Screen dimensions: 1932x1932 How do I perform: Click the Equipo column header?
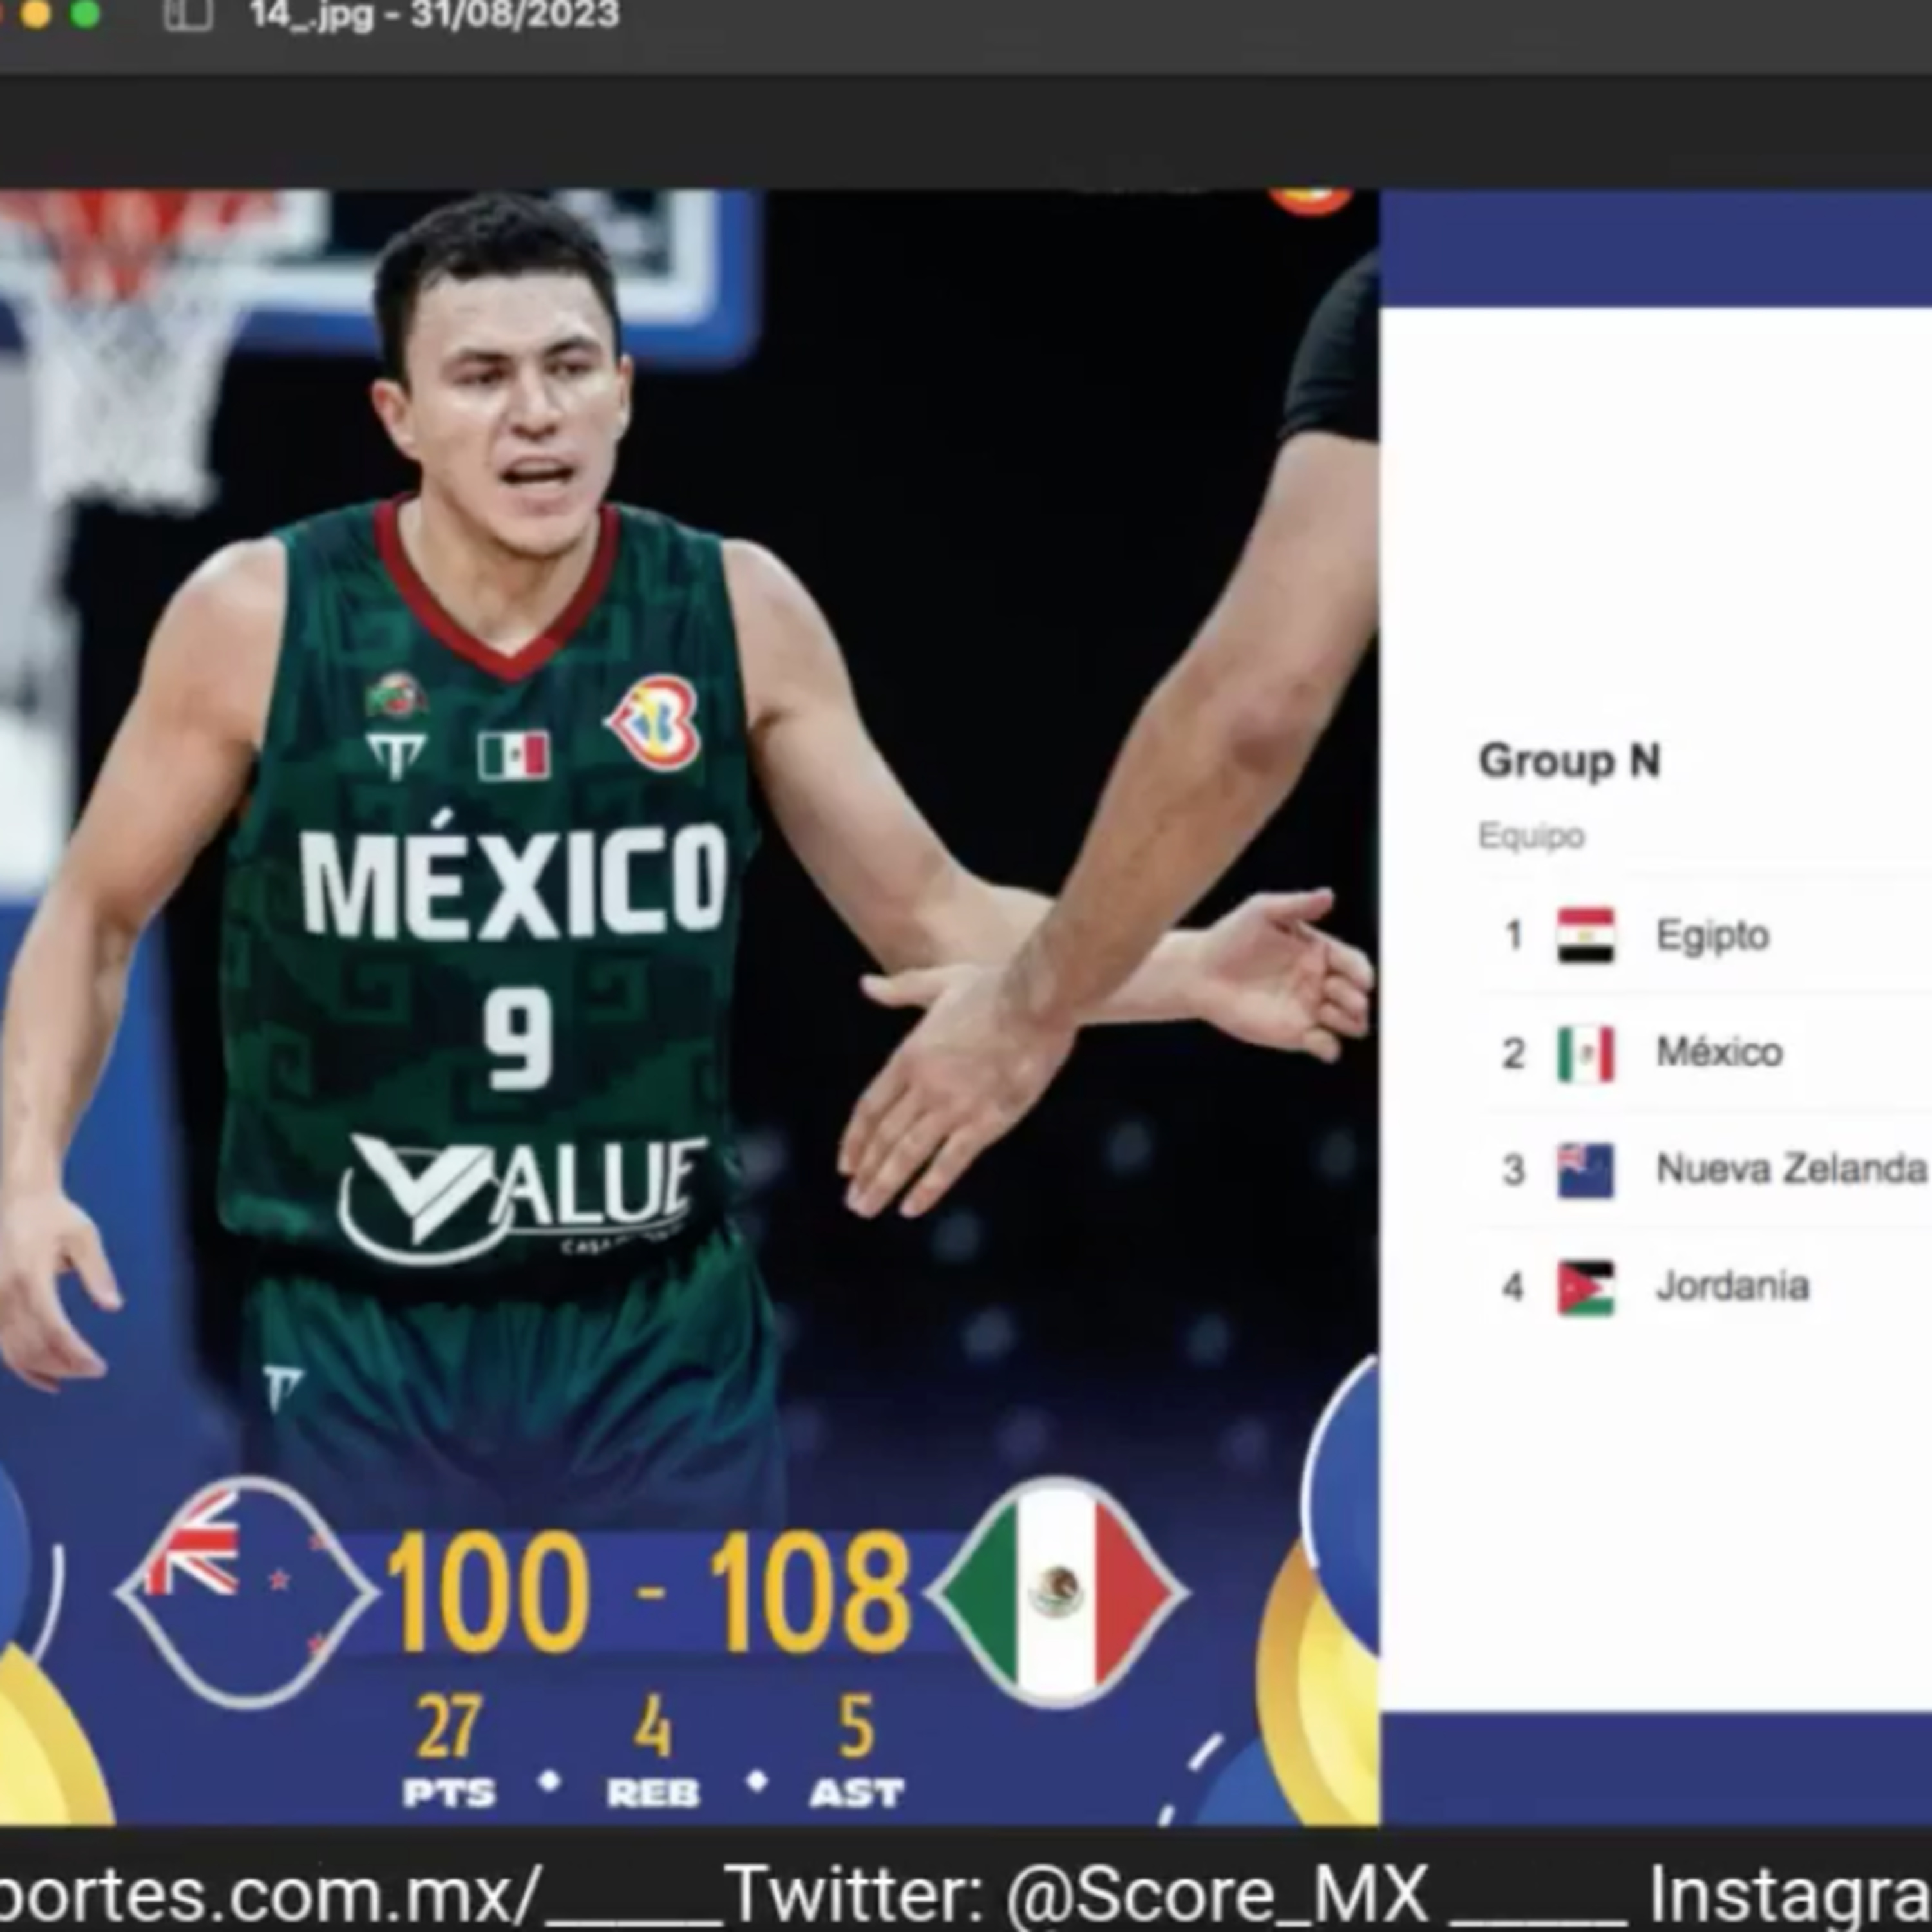pyautogui.click(x=1531, y=835)
